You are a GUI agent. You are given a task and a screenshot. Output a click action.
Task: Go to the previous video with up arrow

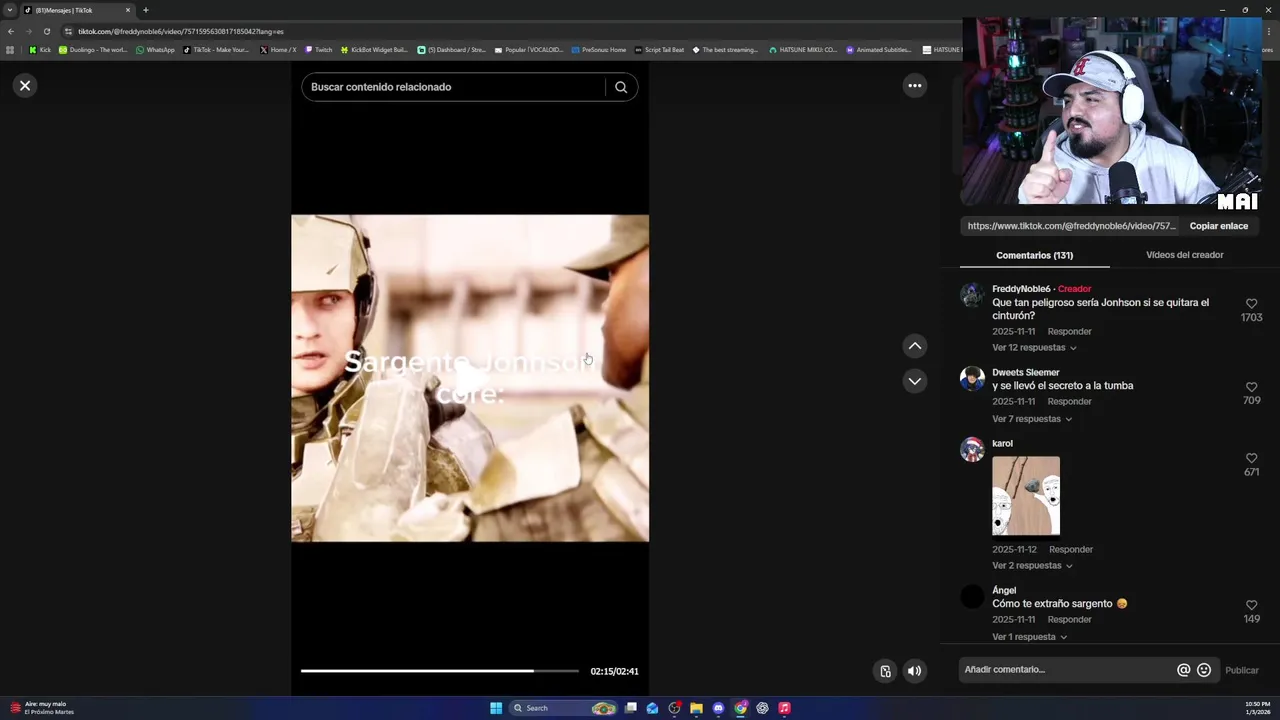click(x=914, y=346)
